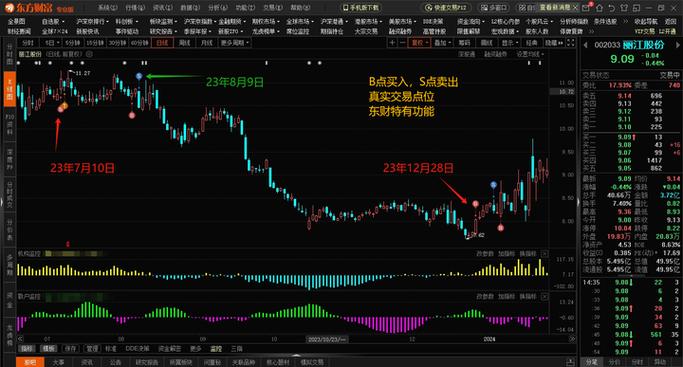The height and width of the screenshot is (367, 683).
Task: Click the blue S sell marker near 23年8月9日
Action: tap(139, 76)
